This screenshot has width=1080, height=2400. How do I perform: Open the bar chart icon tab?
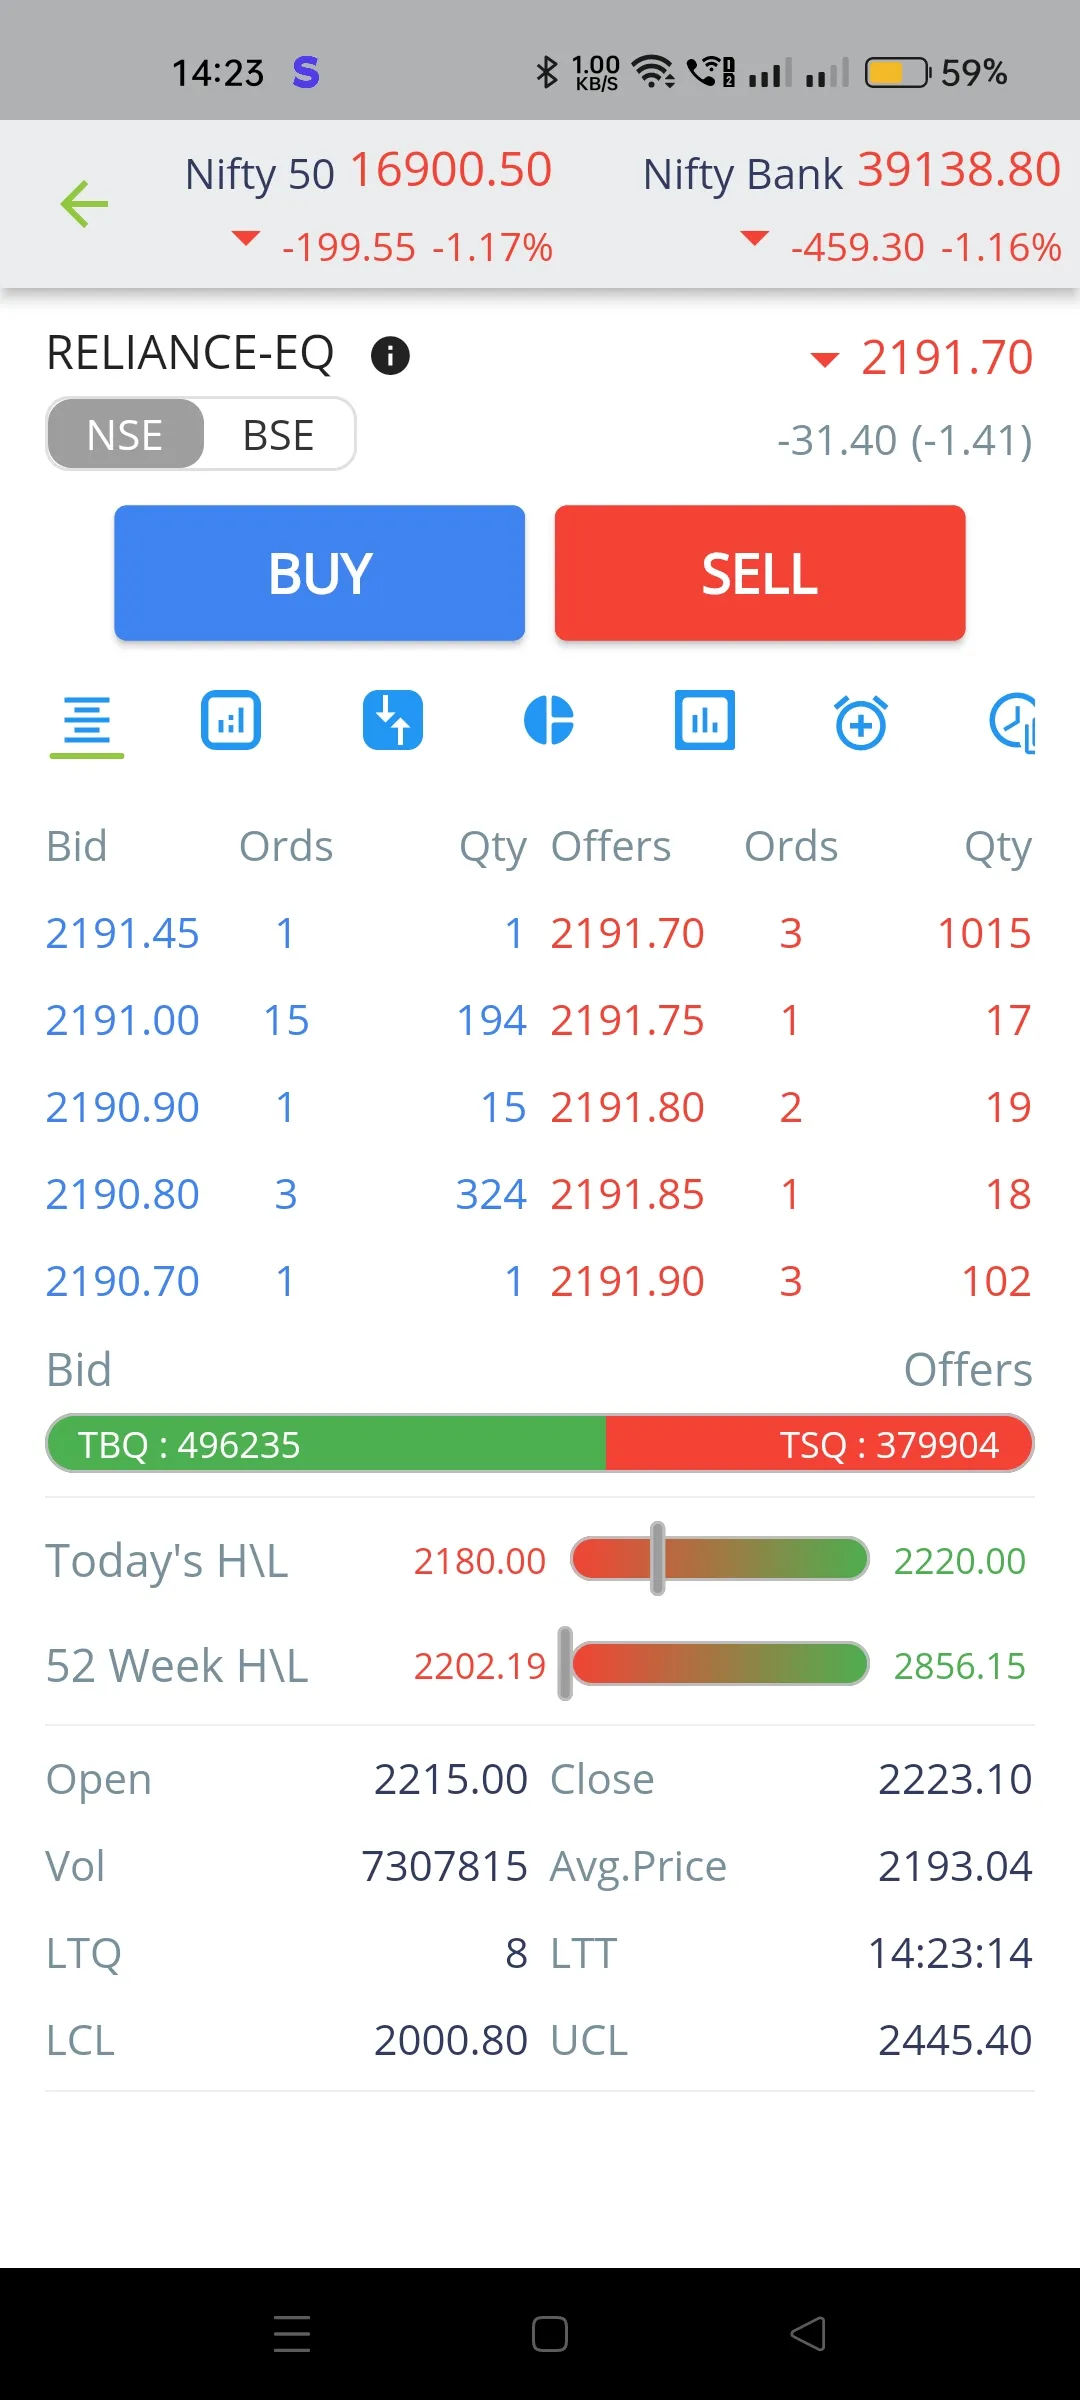[705, 720]
